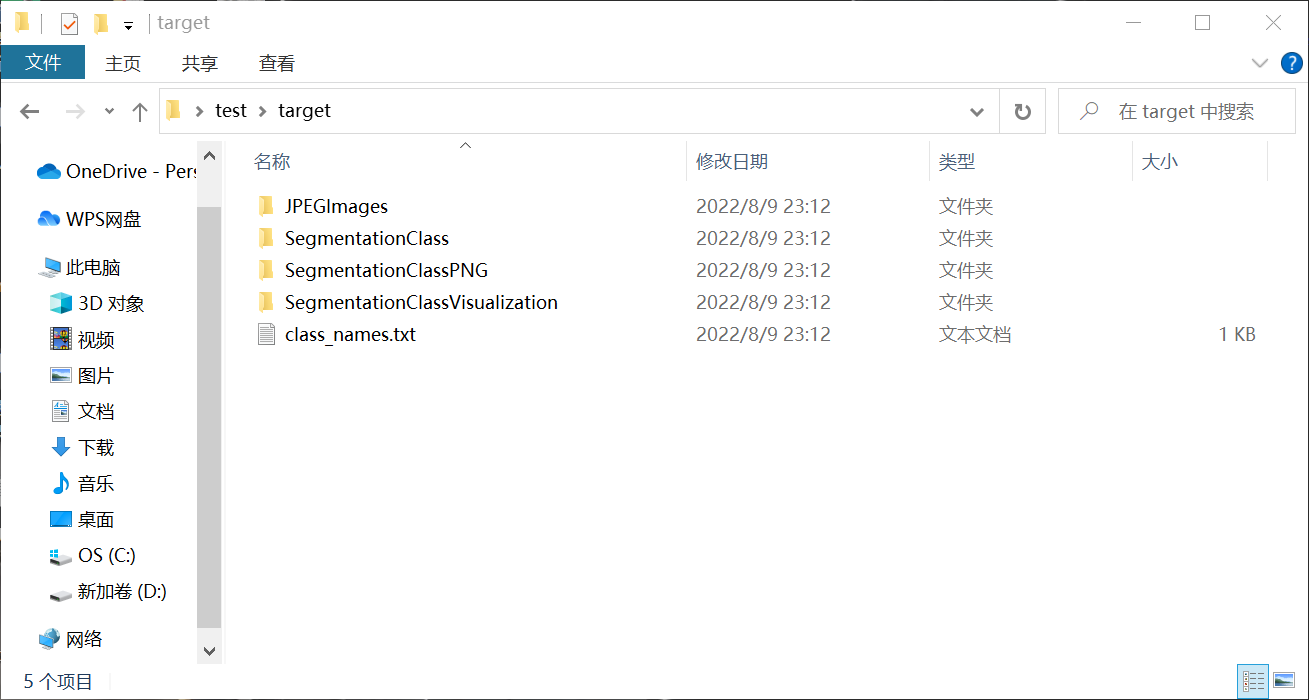Open the Customize Quick Access Toolbar dropdown
The height and width of the screenshot is (700, 1309).
tap(128, 25)
